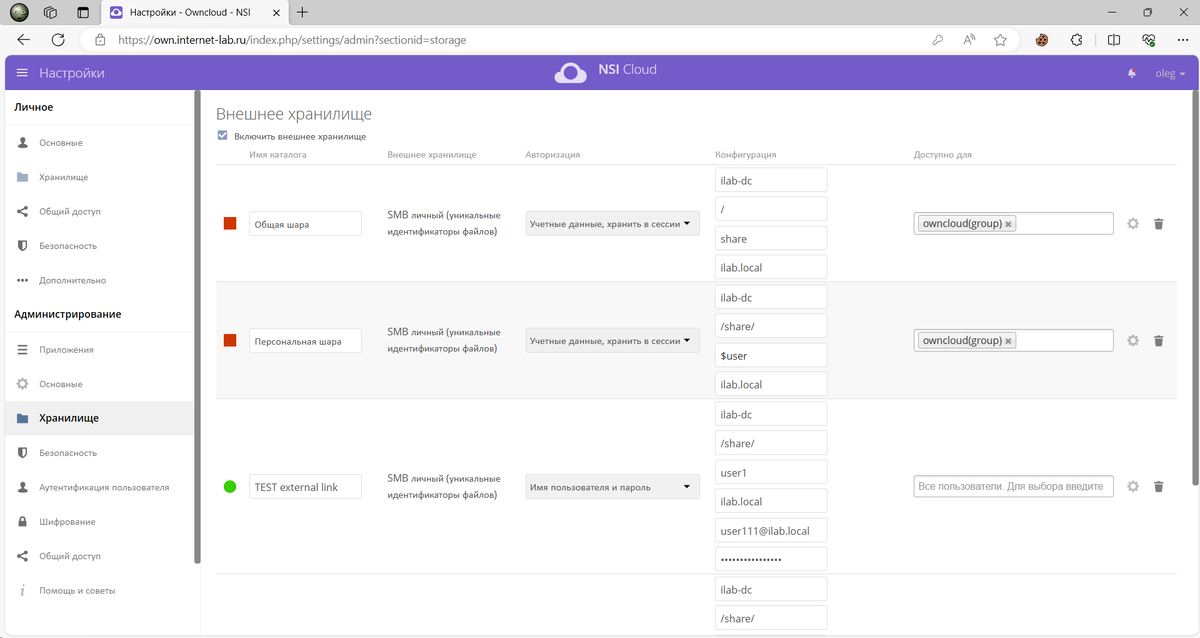Open authorization dropdown for Персональная шара
This screenshot has width=1200, height=638.
(612, 341)
